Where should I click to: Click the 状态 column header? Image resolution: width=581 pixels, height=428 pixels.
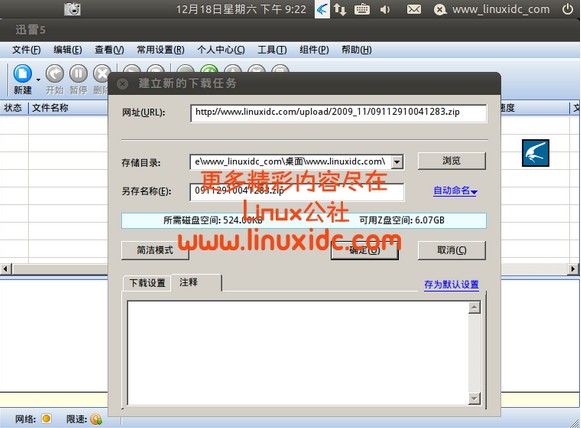[x=13, y=108]
